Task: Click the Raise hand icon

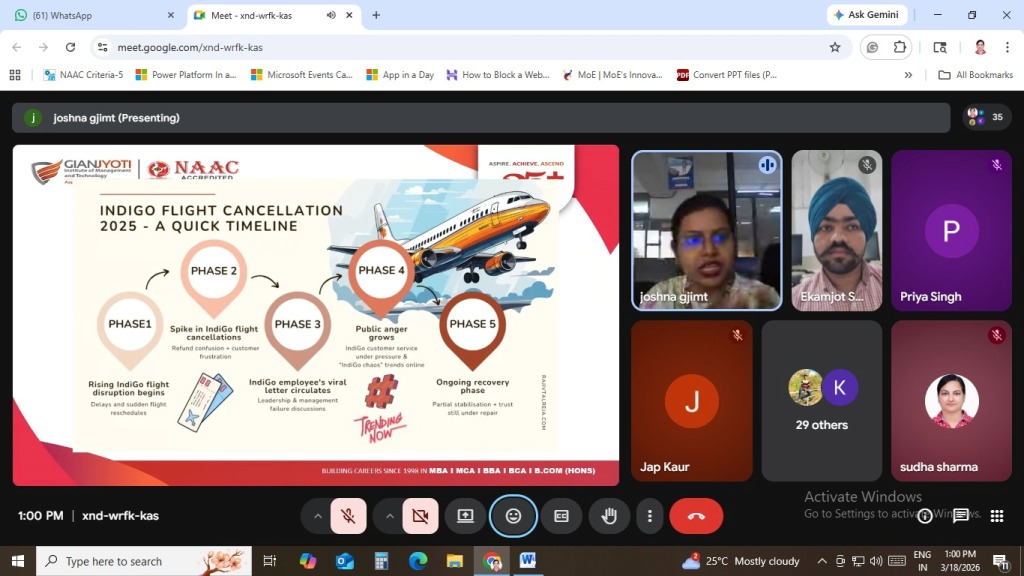Action: point(609,516)
